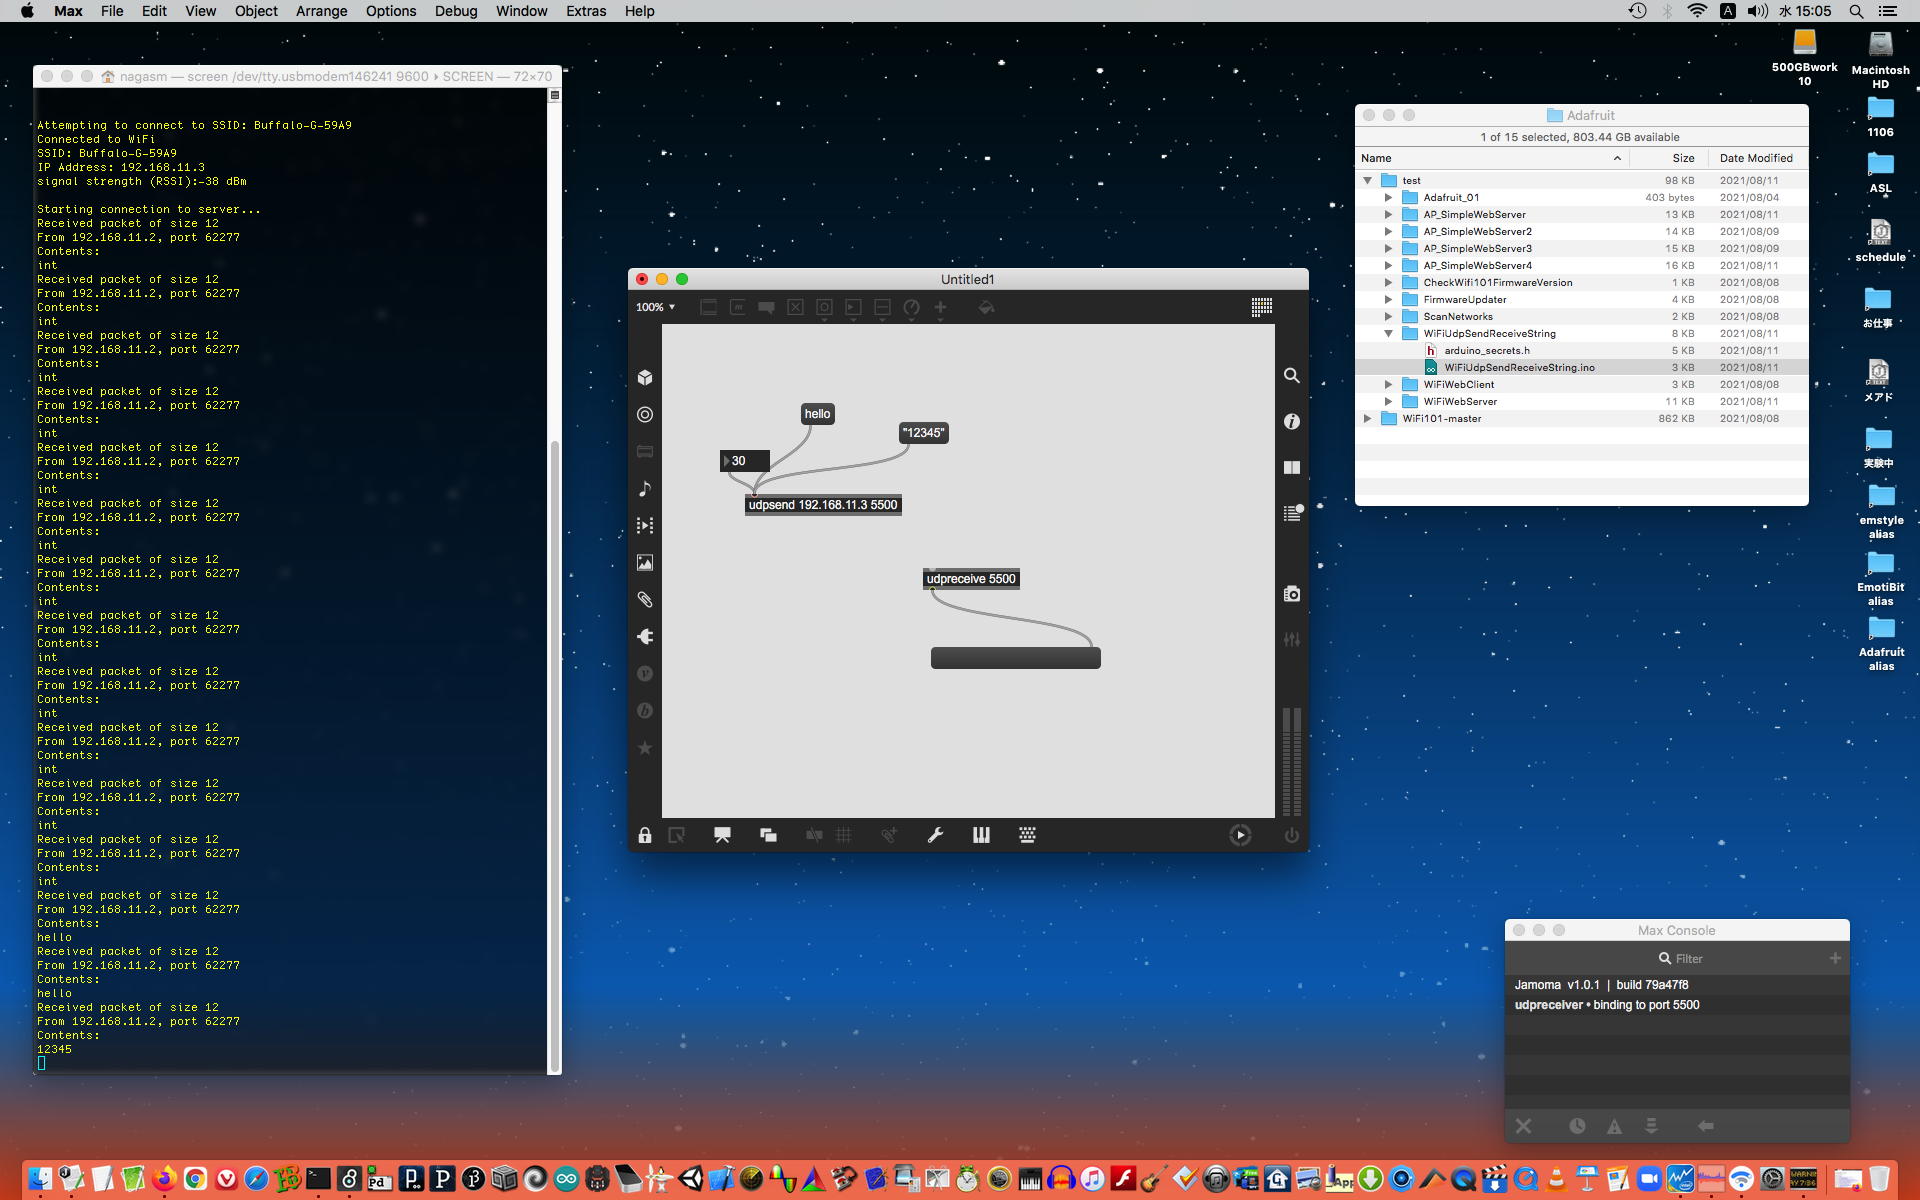Screen dimensions: 1920x1200
Task: Expand the WiFiWebClient folder
Action: coord(1388,385)
